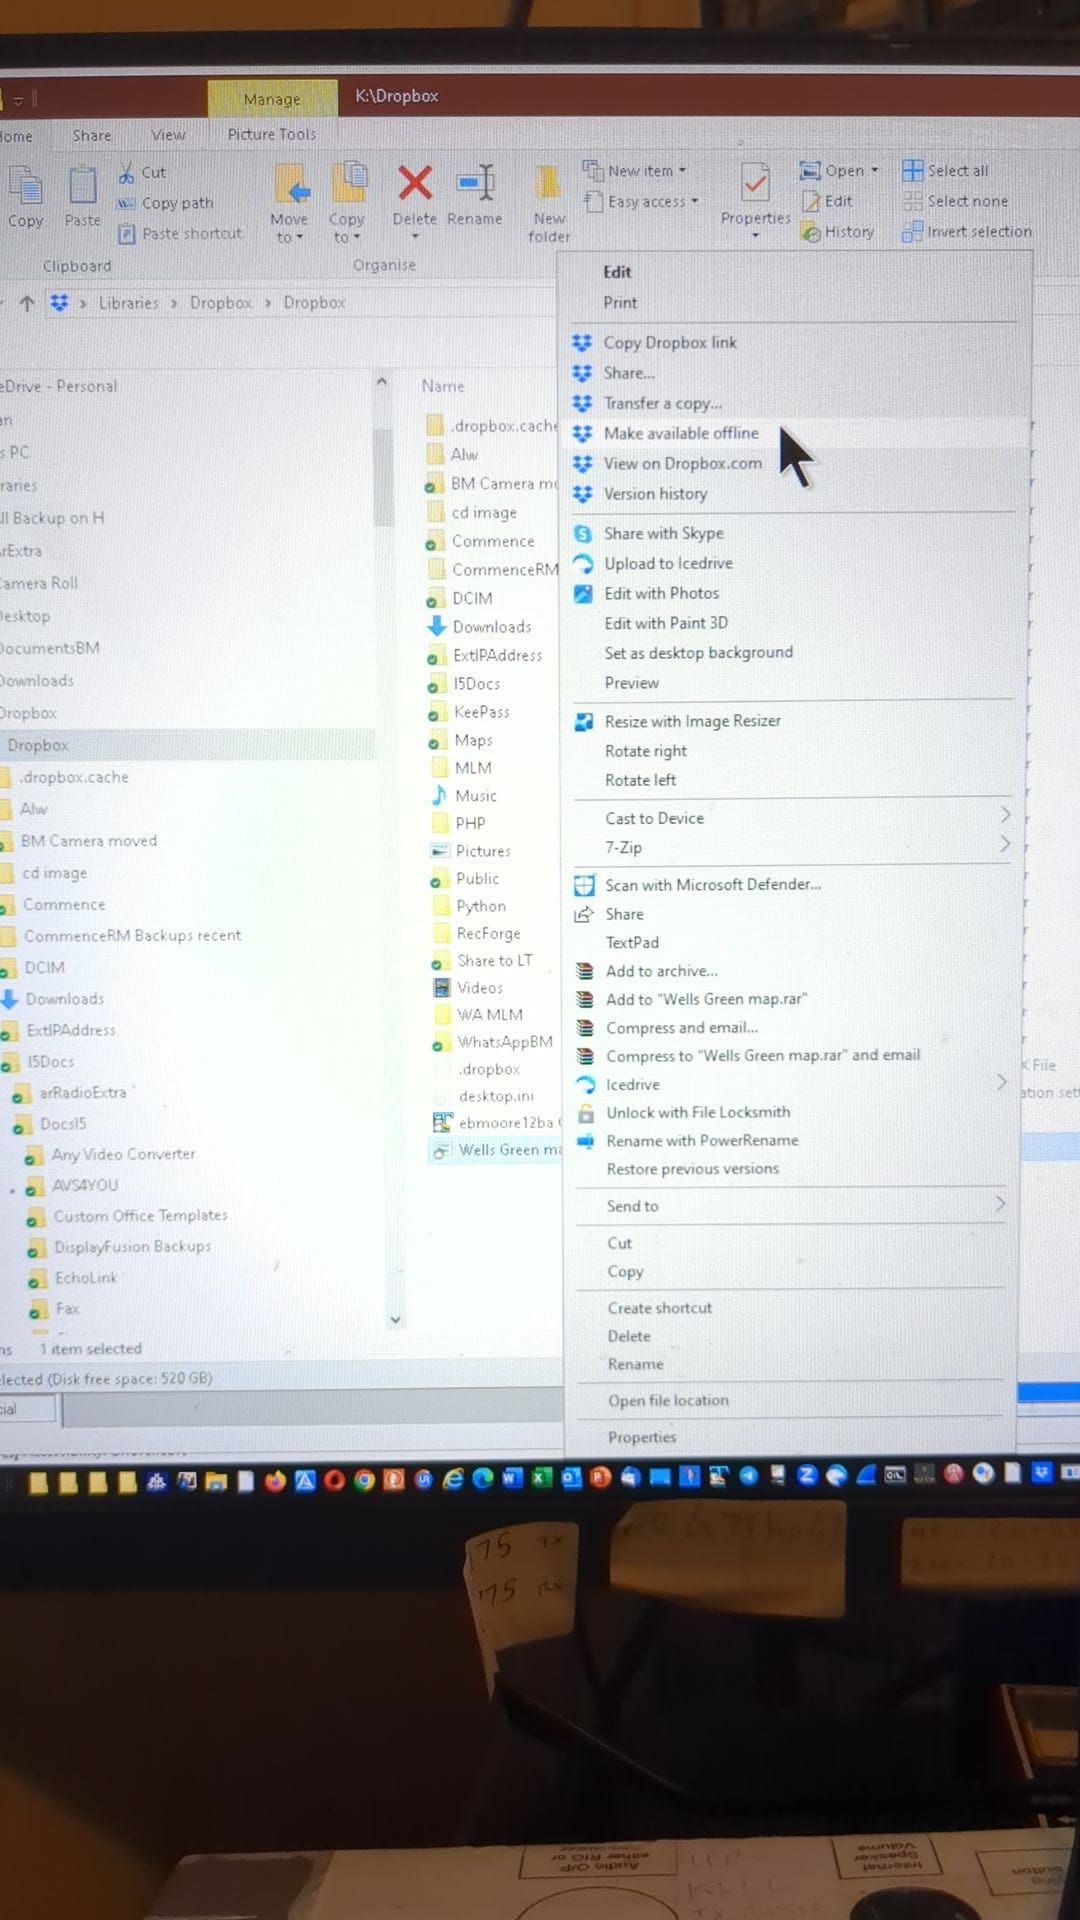Click Copy path in the ribbon
Image resolution: width=1080 pixels, height=1920 pixels.
[x=166, y=203]
